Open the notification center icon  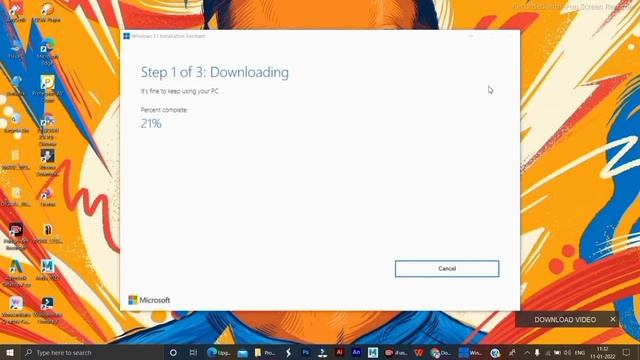[x=626, y=352]
